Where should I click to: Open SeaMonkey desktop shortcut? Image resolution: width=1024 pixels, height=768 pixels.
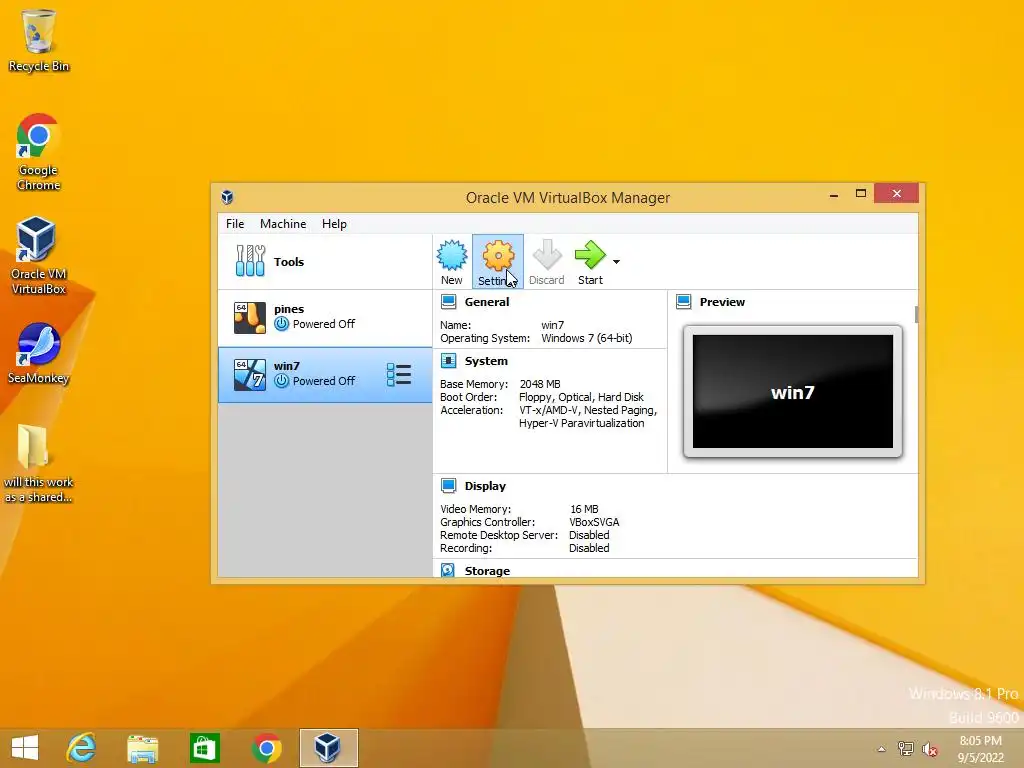(39, 353)
